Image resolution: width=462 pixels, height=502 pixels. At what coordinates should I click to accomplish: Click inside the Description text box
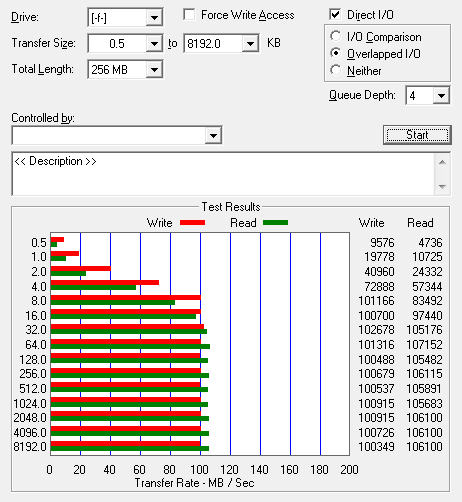[223, 174]
